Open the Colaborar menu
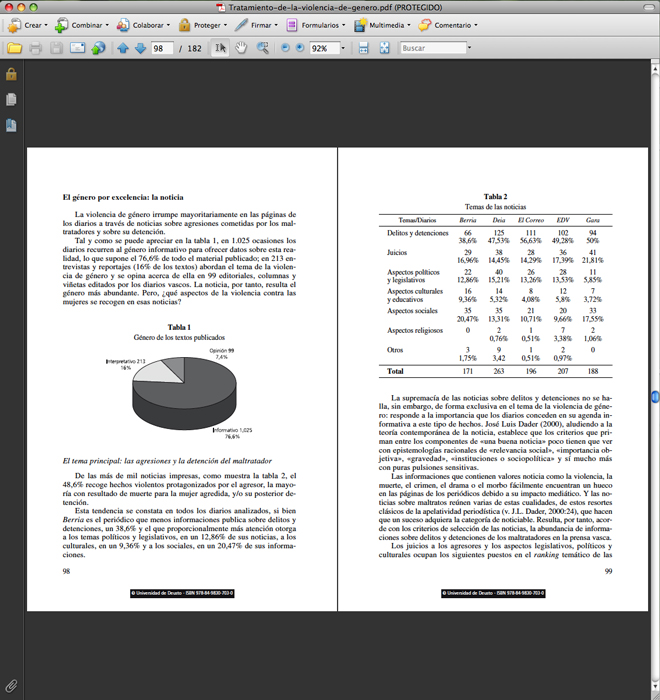 143,25
